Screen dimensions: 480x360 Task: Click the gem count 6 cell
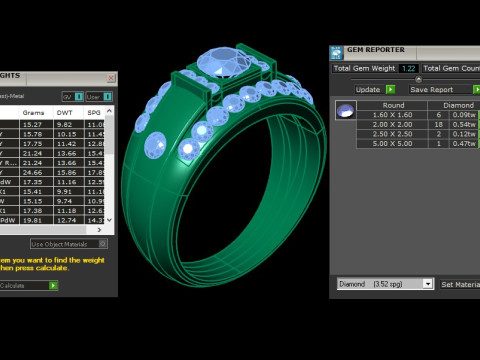pos(439,115)
